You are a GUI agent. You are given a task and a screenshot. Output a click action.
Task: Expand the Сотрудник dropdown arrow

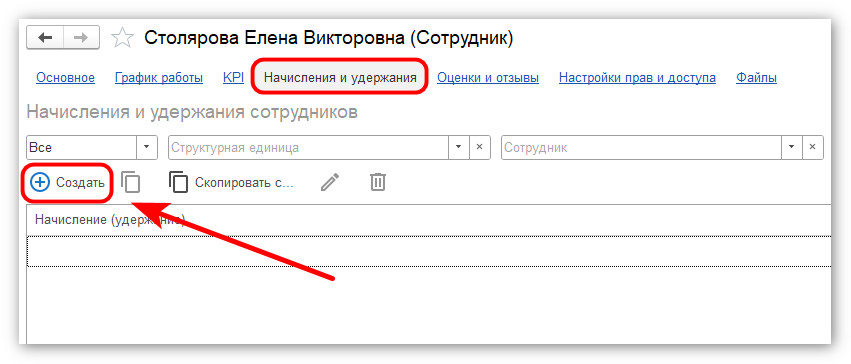coord(791,148)
